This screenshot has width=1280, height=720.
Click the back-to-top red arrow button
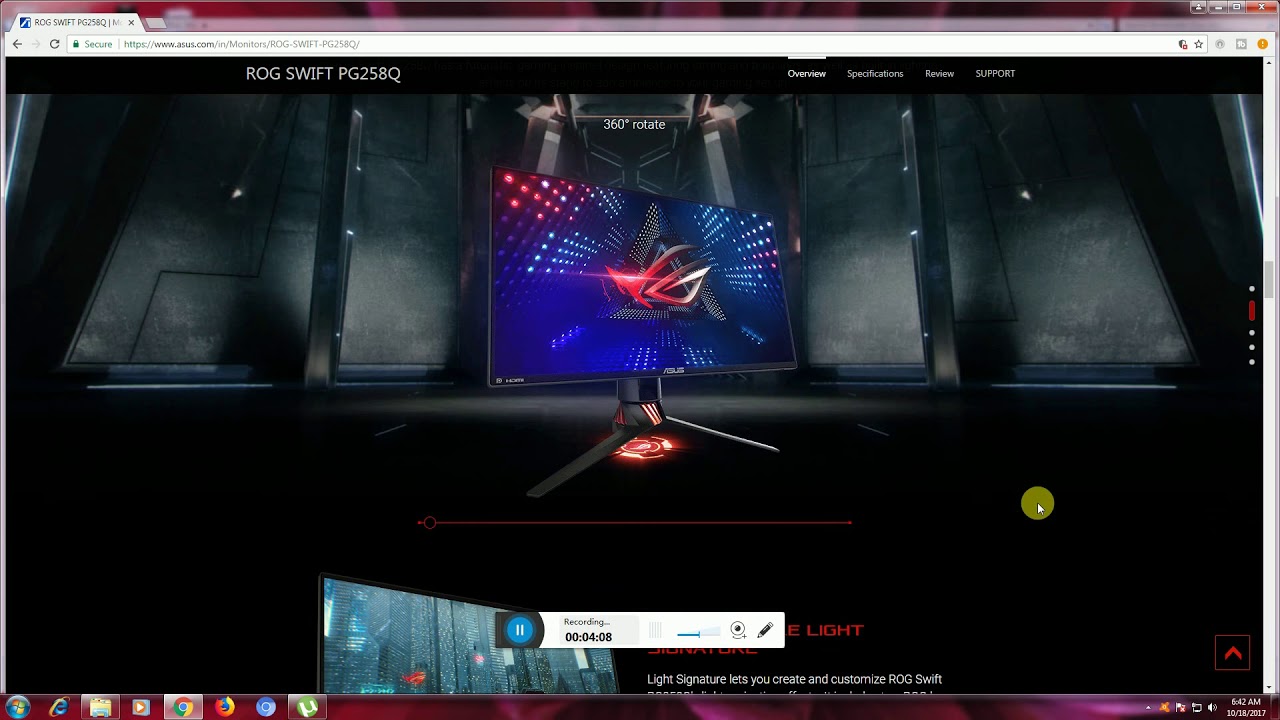click(1233, 653)
